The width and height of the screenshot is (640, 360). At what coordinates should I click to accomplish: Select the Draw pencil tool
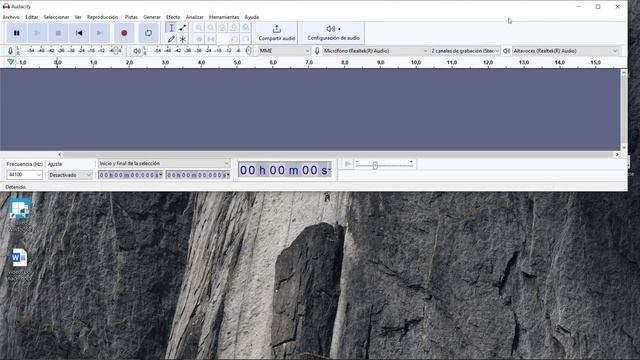[x=171, y=39]
